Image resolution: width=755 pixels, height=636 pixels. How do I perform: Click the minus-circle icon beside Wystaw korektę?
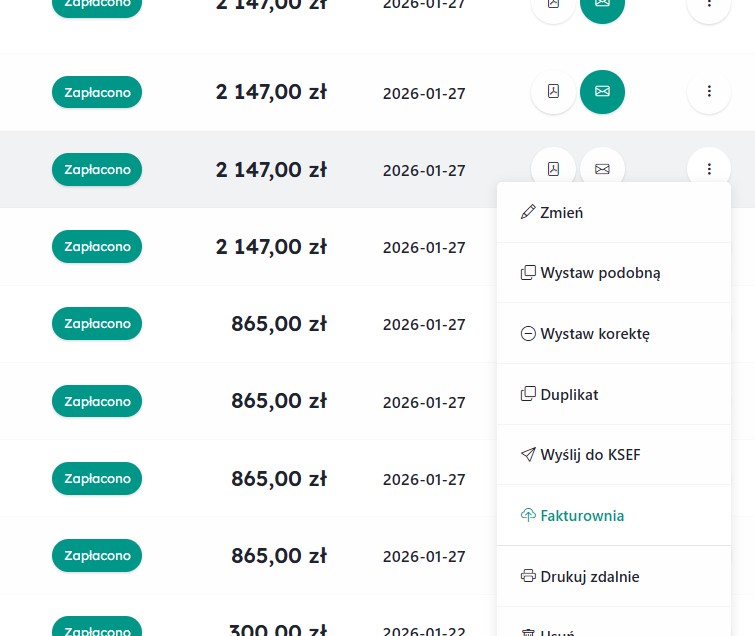pos(528,334)
